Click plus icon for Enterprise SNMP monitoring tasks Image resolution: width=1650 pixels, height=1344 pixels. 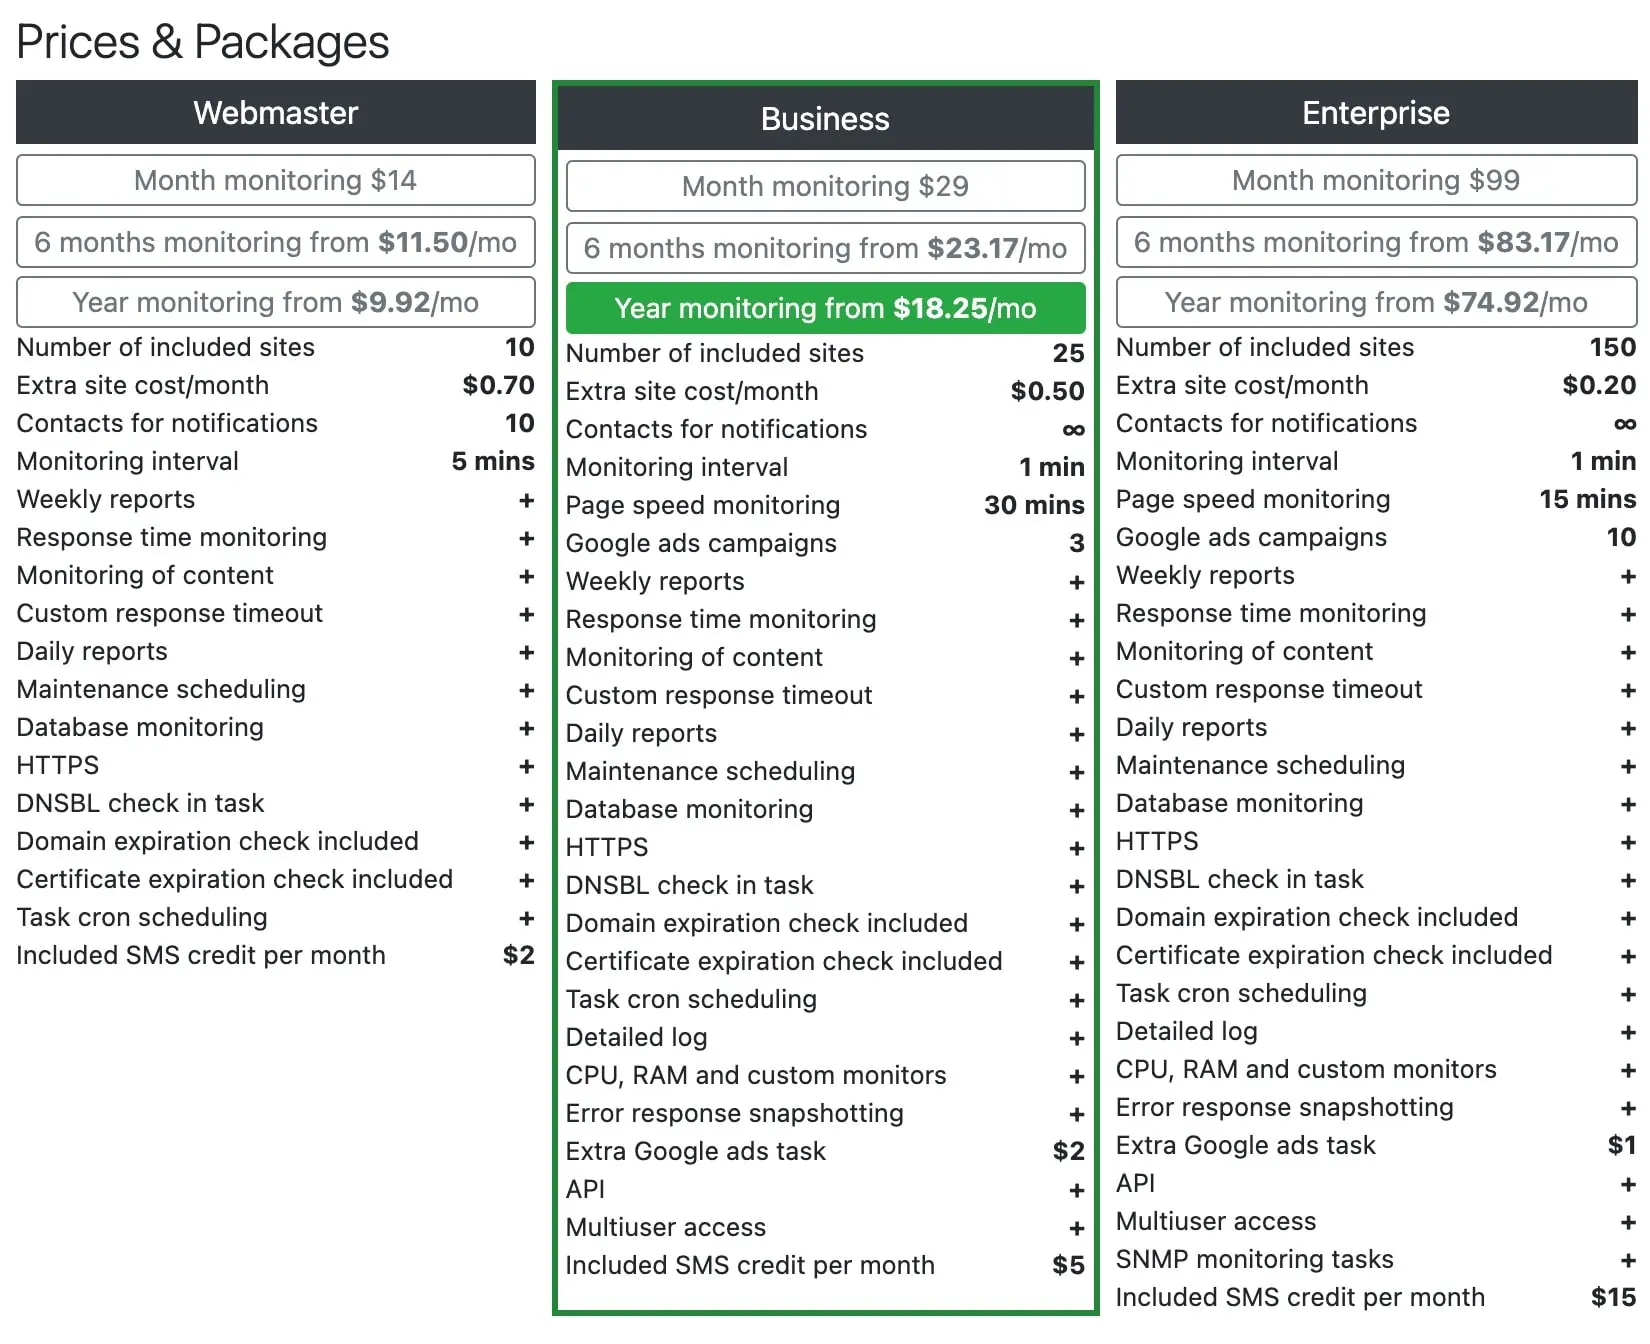click(1627, 1260)
